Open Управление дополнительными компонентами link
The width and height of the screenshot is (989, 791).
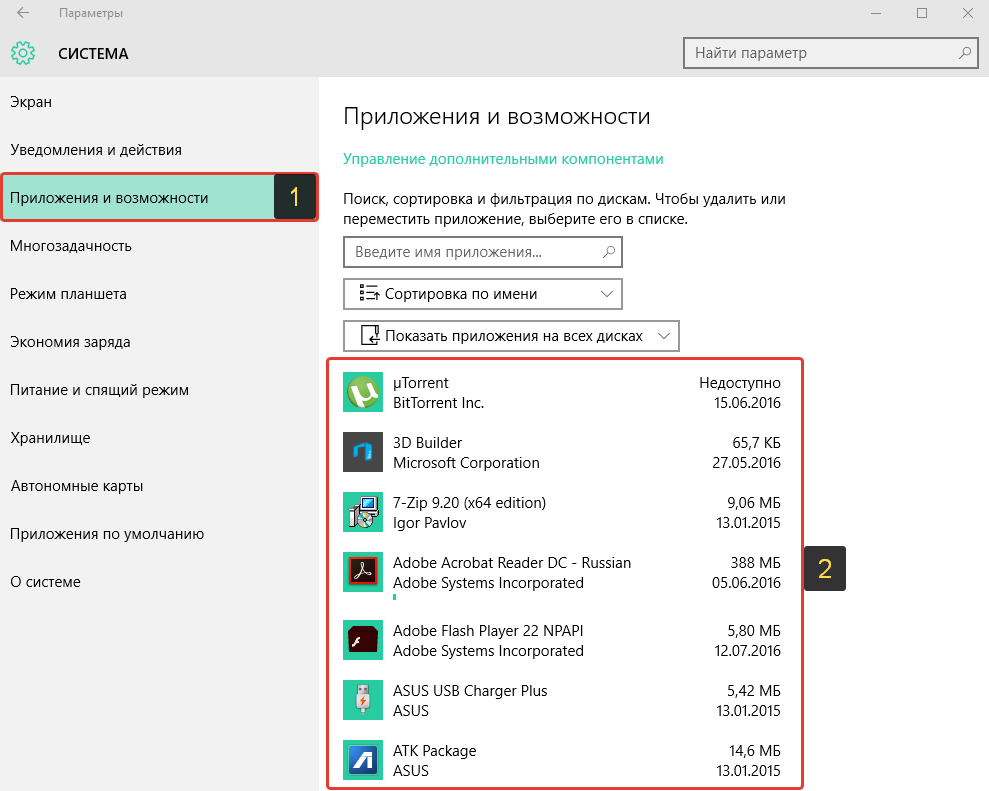click(503, 159)
